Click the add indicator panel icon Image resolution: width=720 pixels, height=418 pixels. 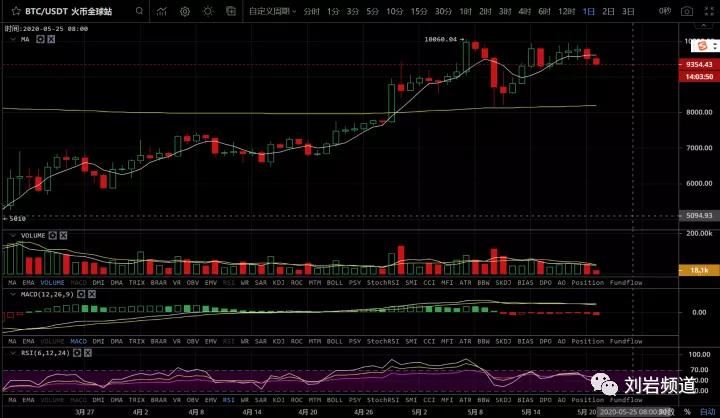click(231, 11)
